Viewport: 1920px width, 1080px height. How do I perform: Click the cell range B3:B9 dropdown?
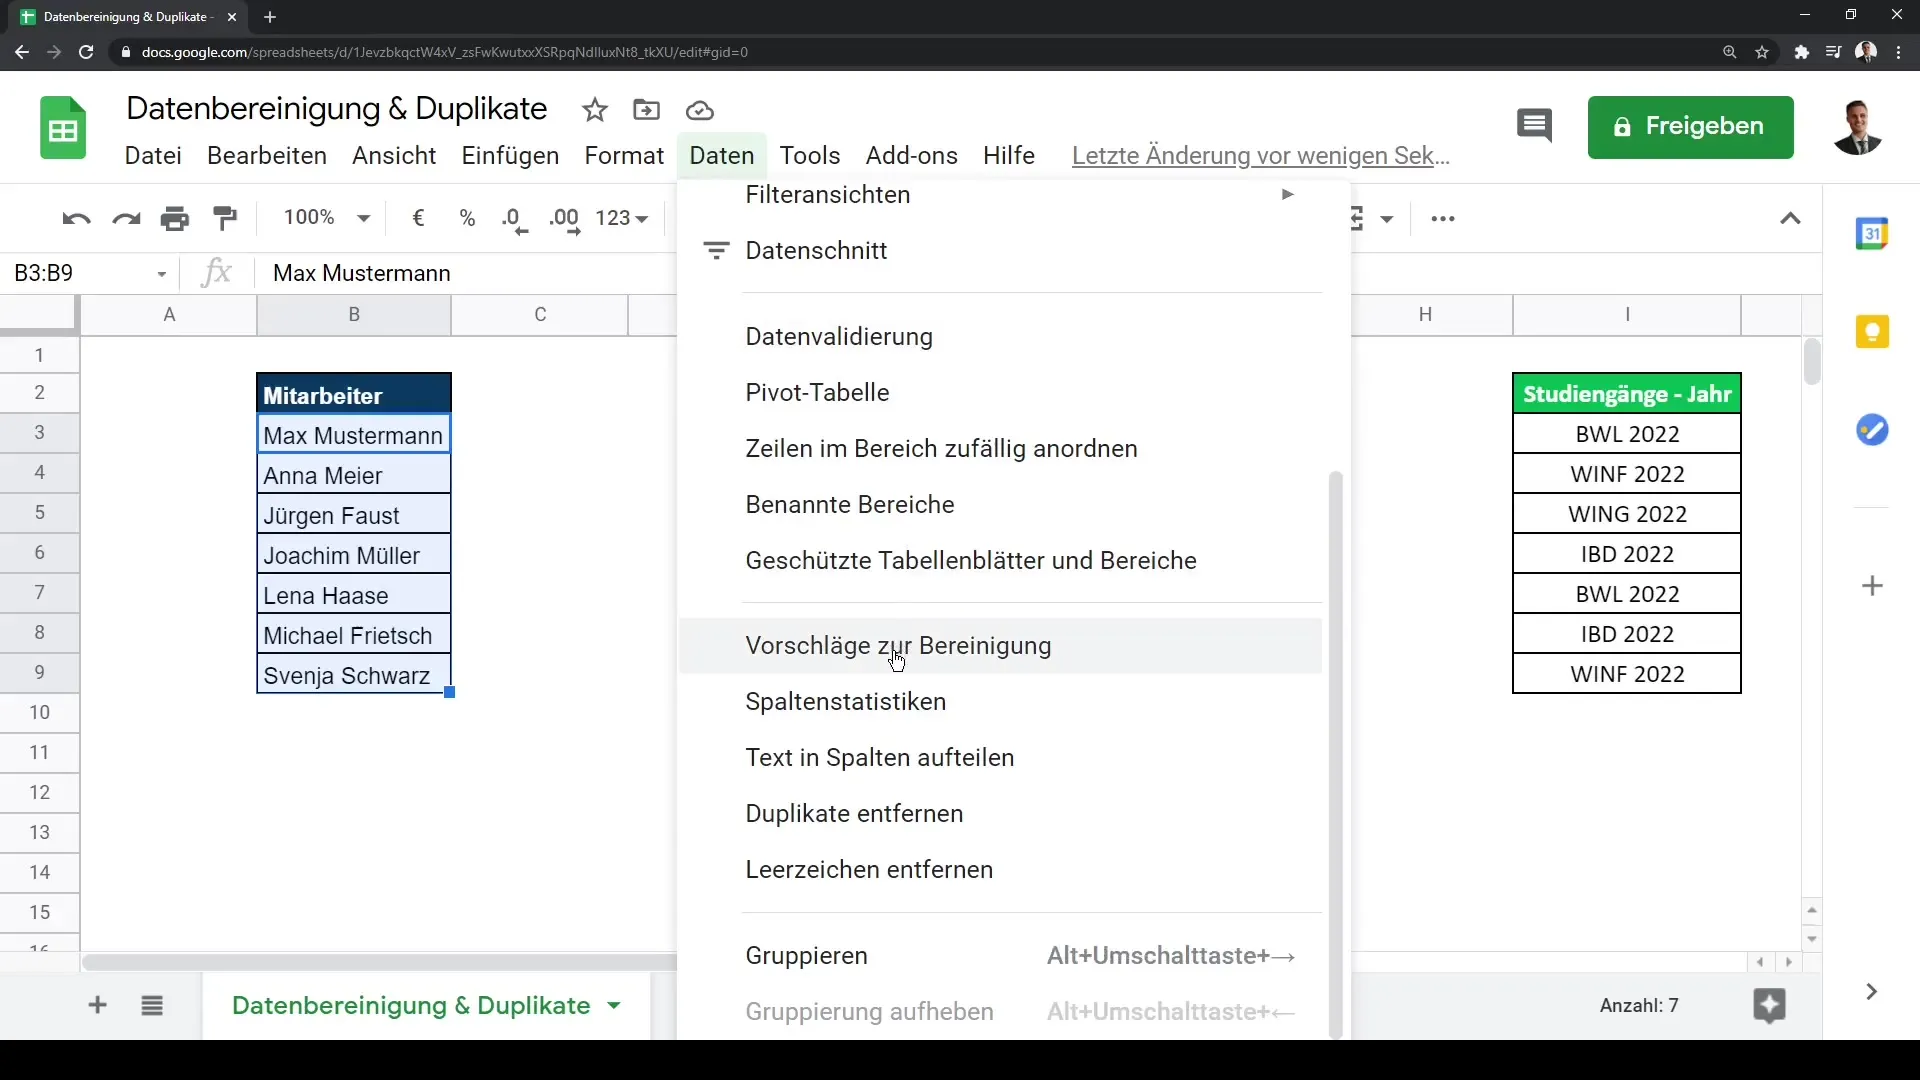161,273
